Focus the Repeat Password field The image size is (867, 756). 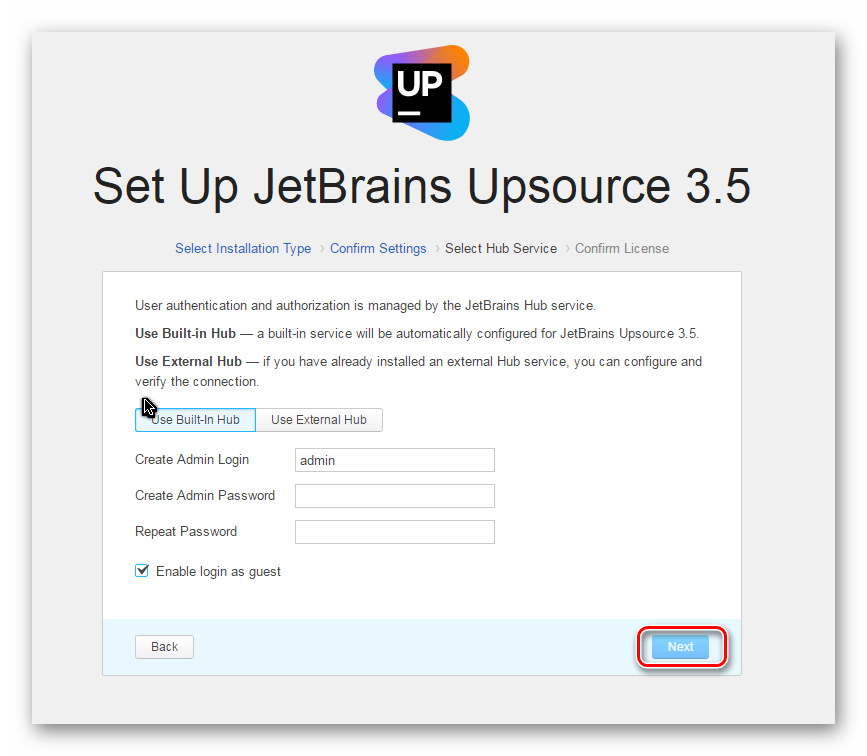click(x=395, y=532)
